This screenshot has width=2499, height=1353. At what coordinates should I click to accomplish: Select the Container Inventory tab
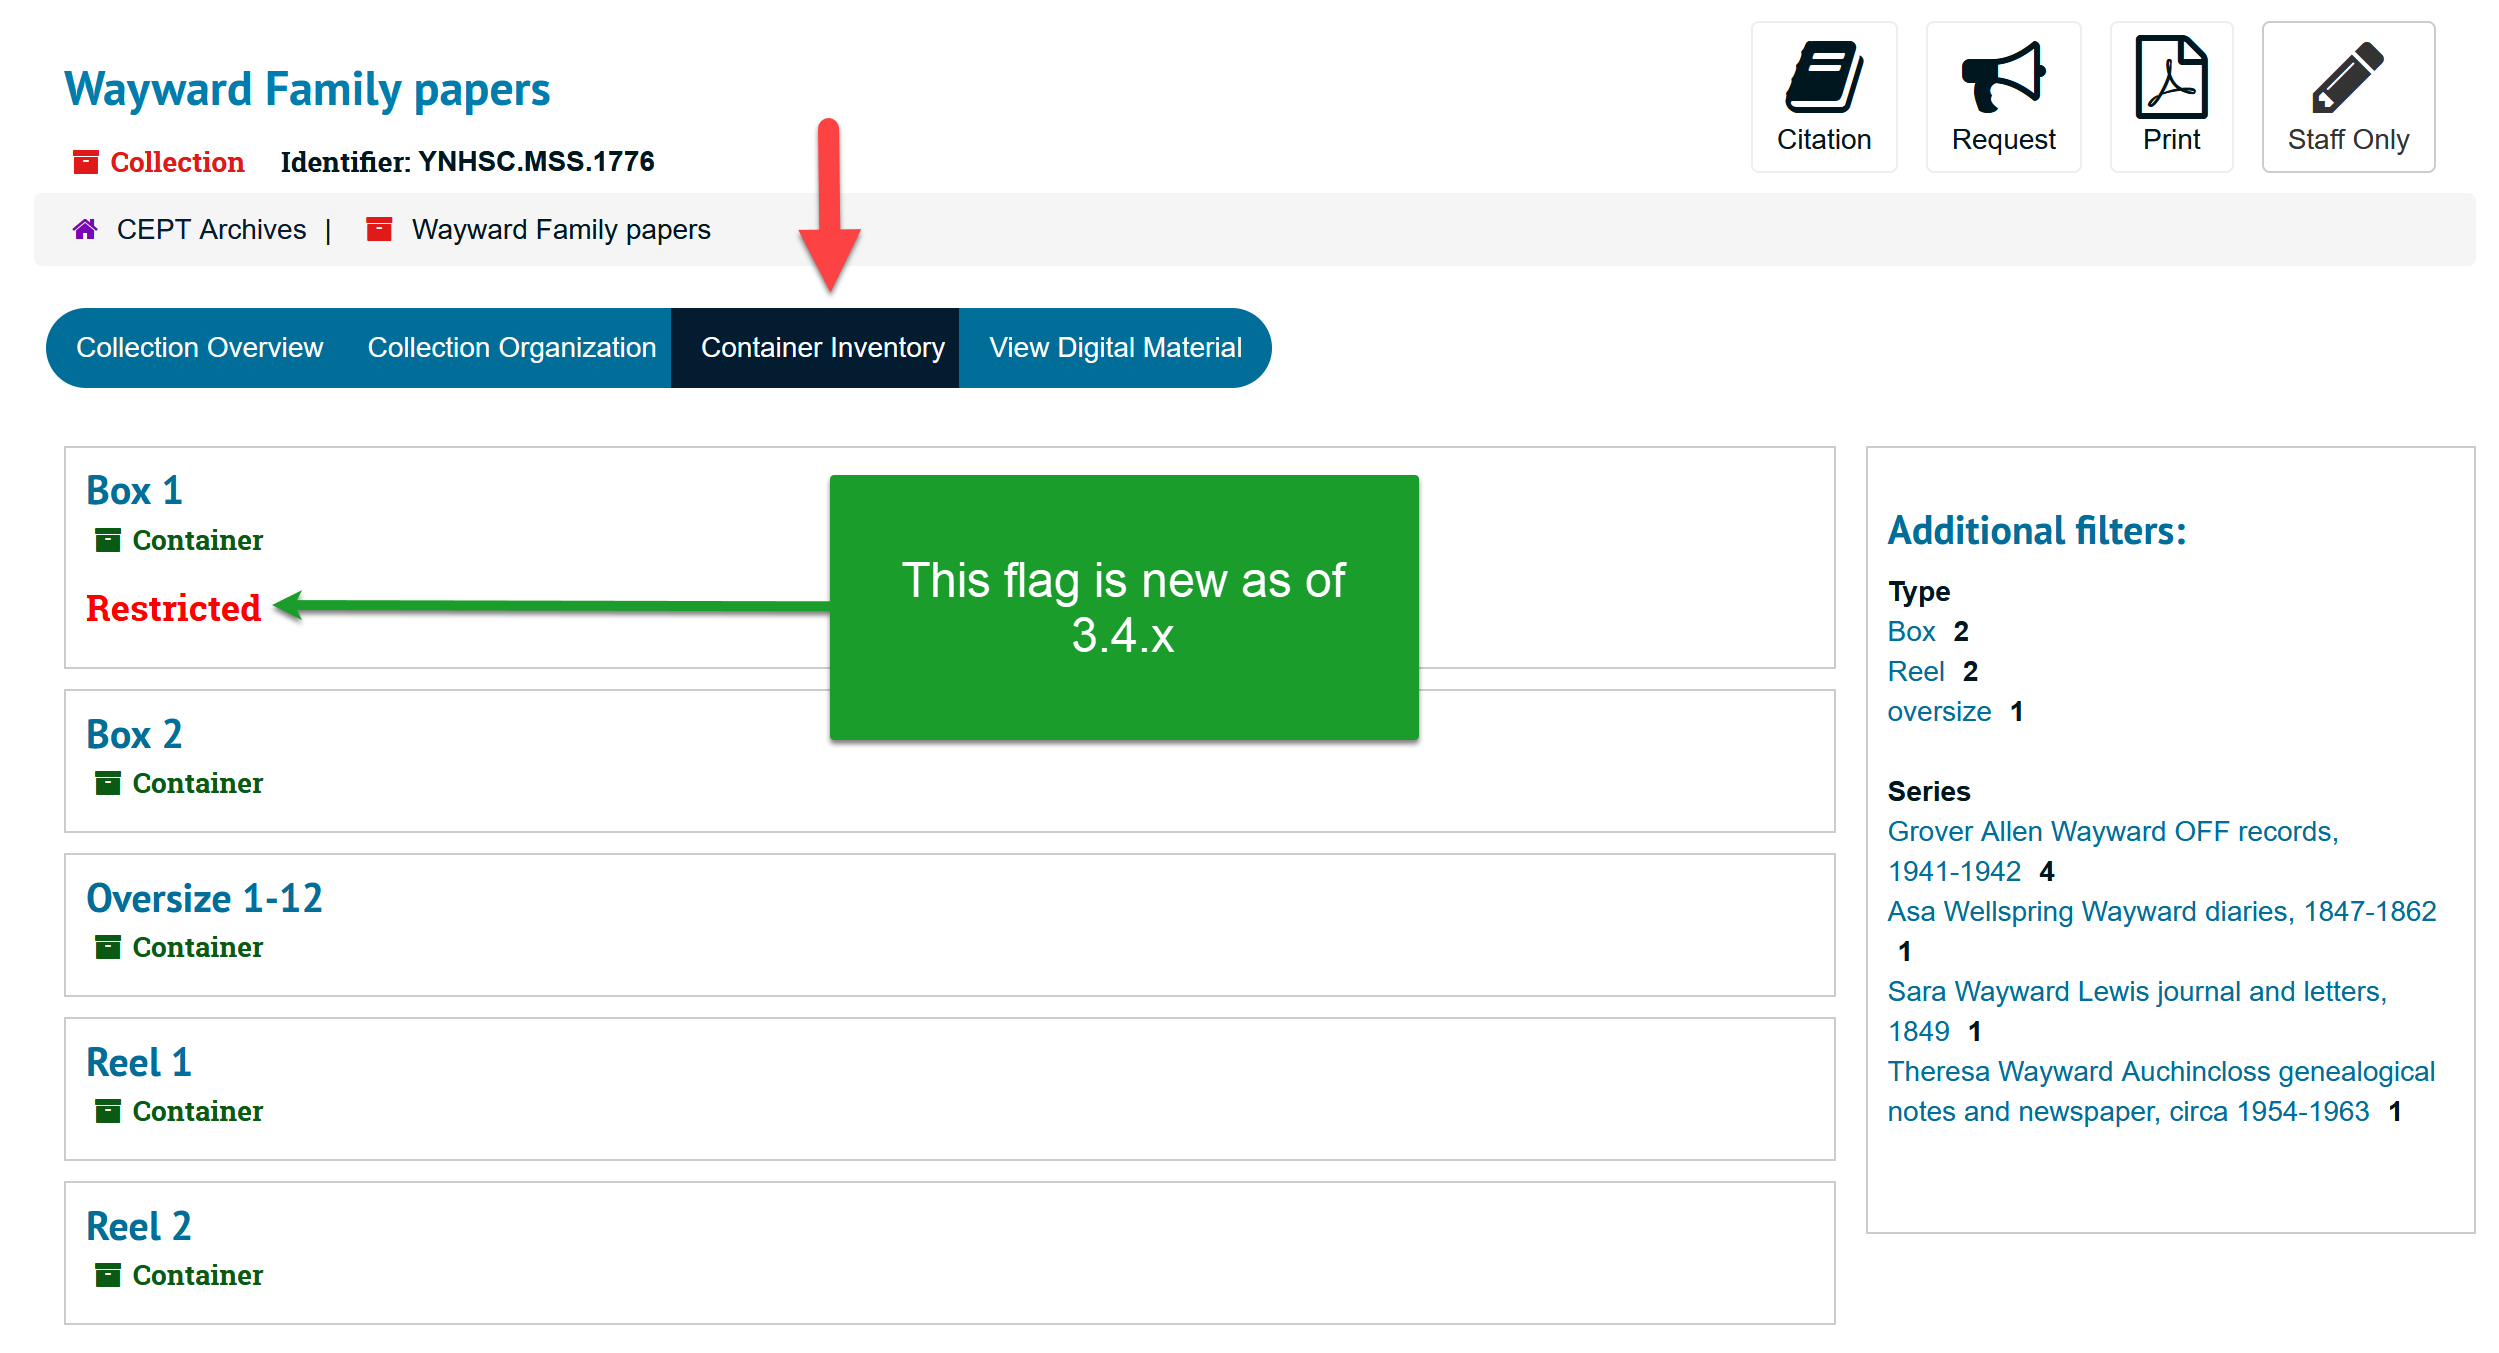822,348
